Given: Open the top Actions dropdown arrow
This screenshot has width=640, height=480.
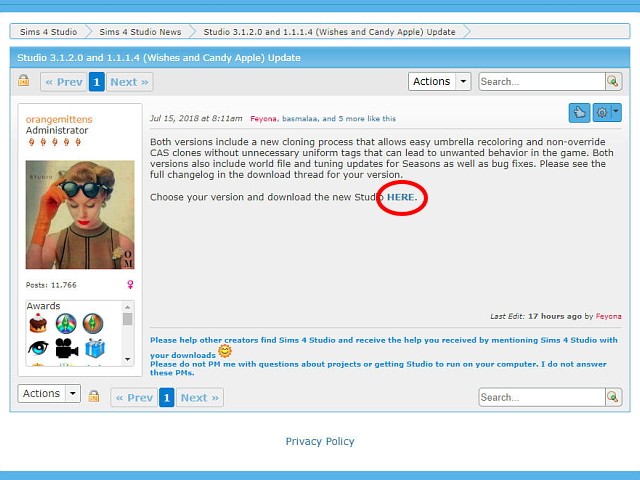Looking at the screenshot, I should coord(463,81).
